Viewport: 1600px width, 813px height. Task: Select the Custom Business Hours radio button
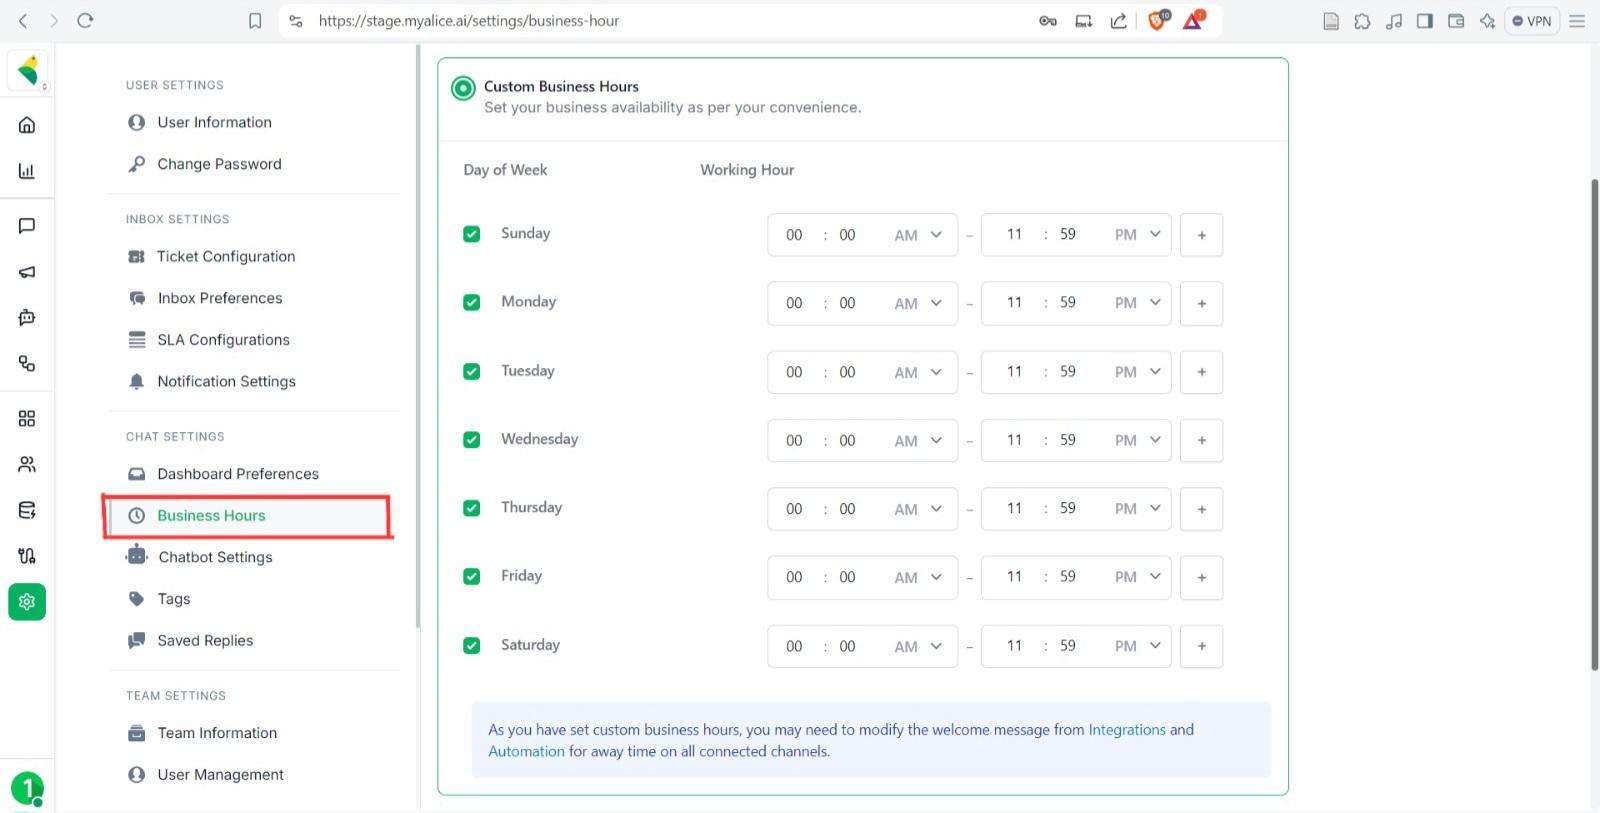463,88
